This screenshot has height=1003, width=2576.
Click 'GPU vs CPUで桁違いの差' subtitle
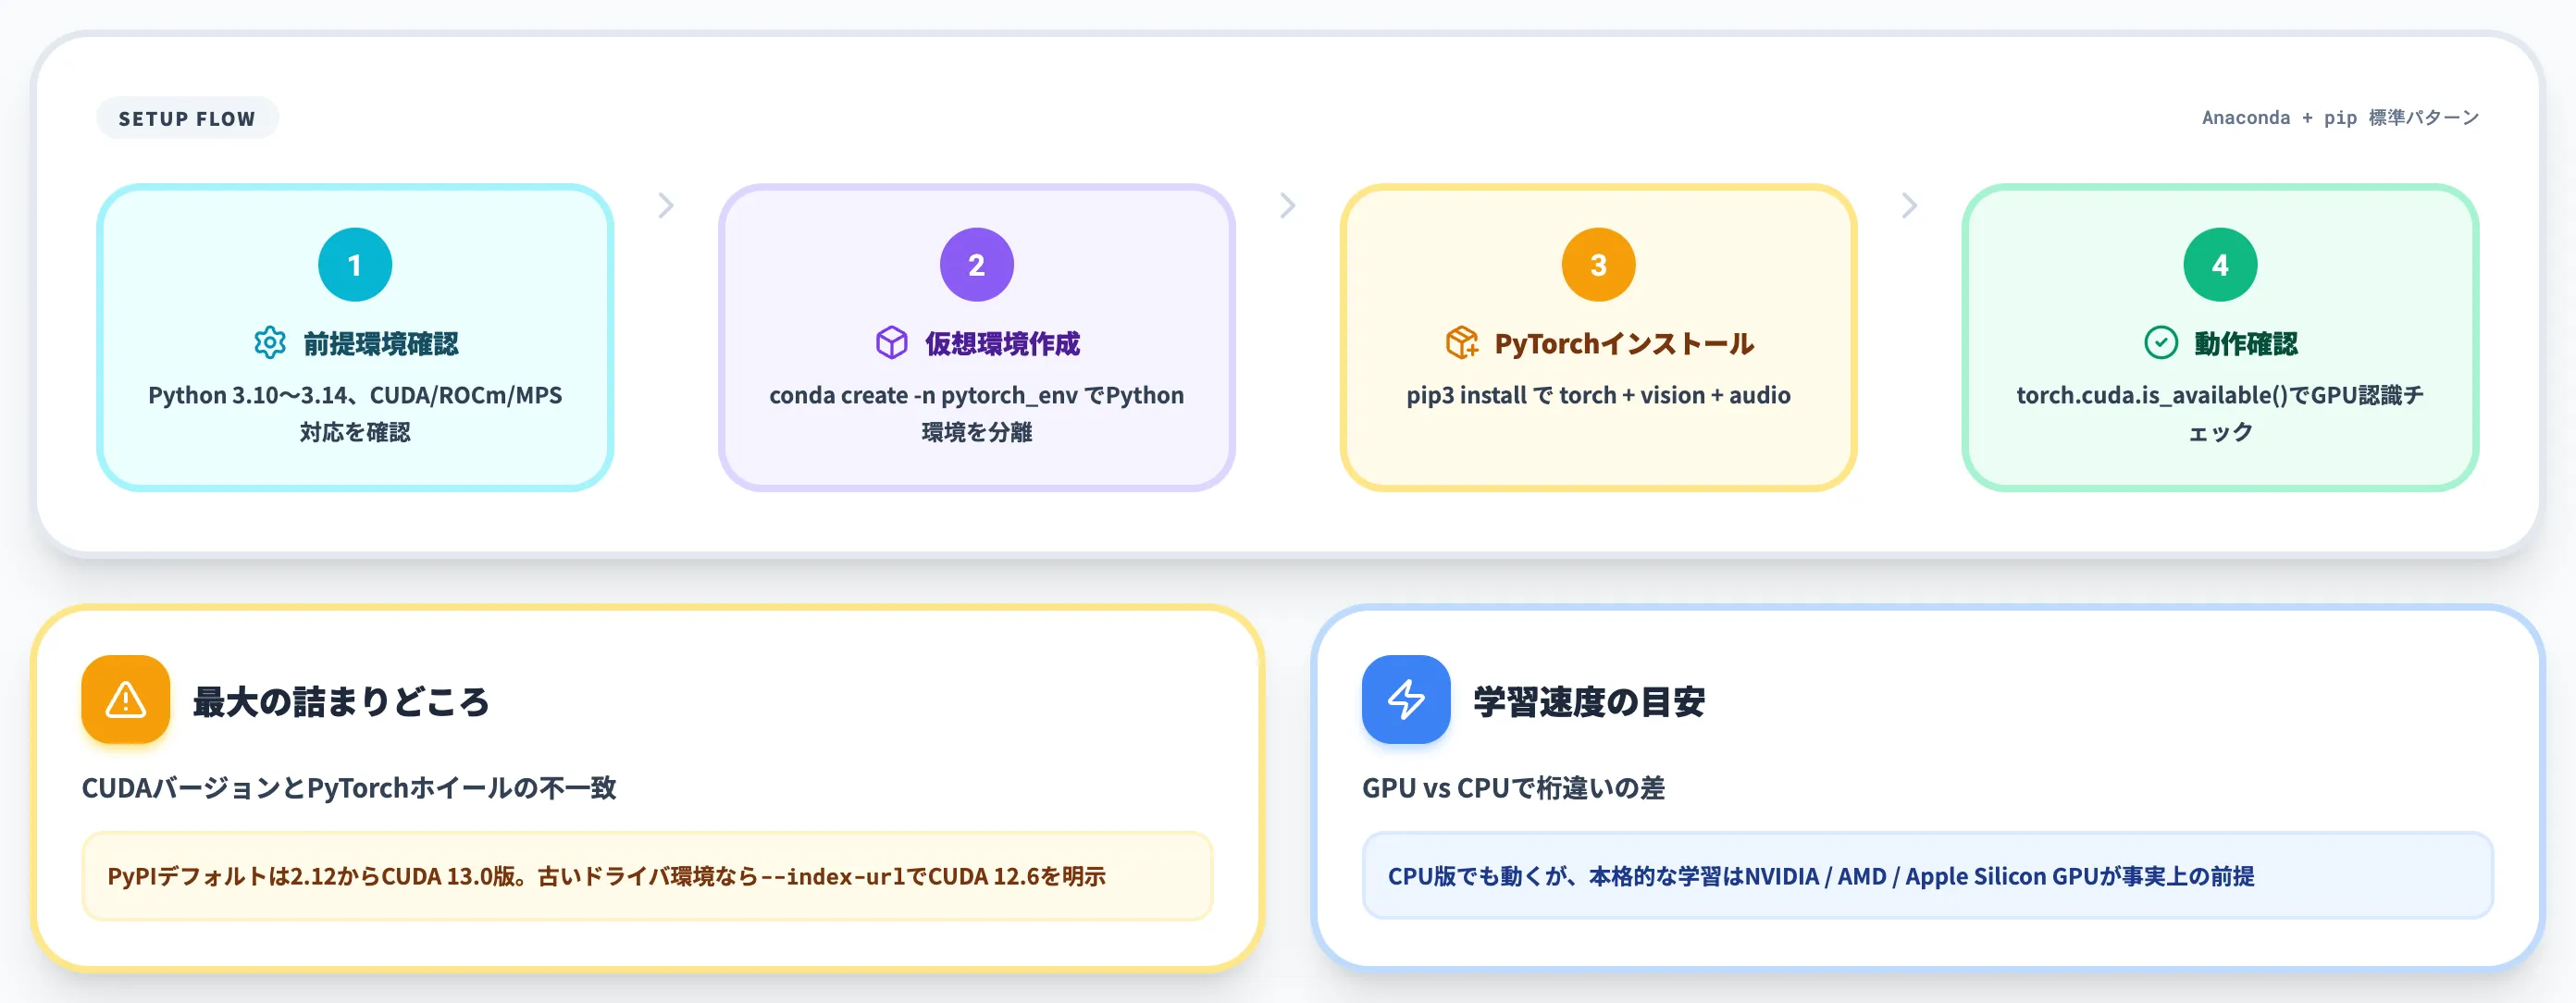(1513, 788)
